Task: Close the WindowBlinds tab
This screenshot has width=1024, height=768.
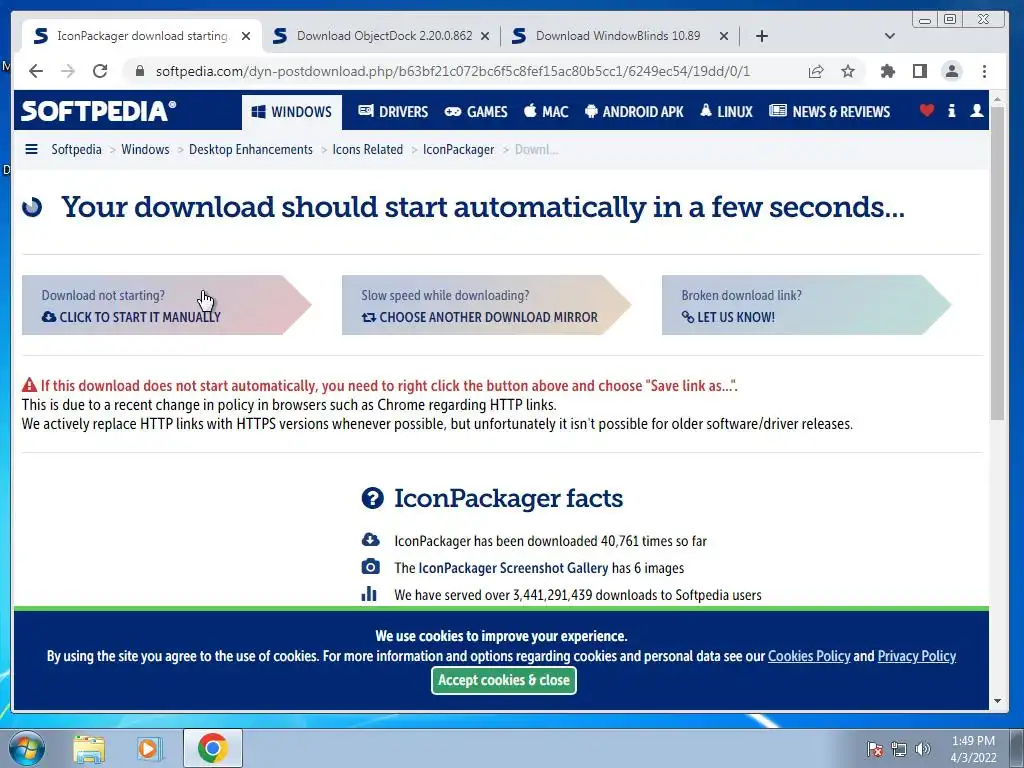Action: [724, 36]
